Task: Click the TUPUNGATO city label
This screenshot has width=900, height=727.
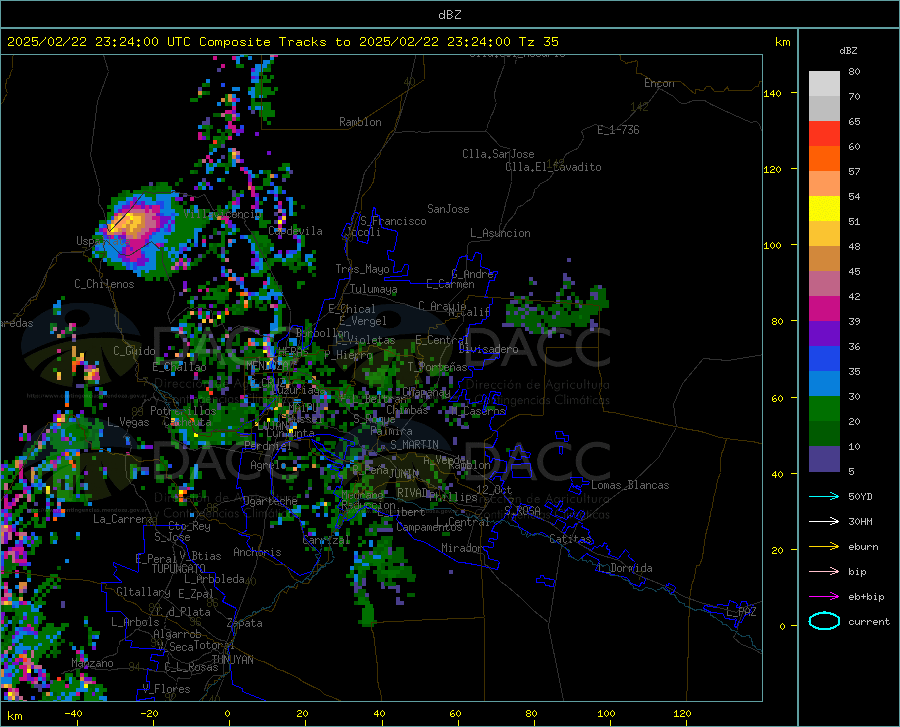Action: pos(179,569)
